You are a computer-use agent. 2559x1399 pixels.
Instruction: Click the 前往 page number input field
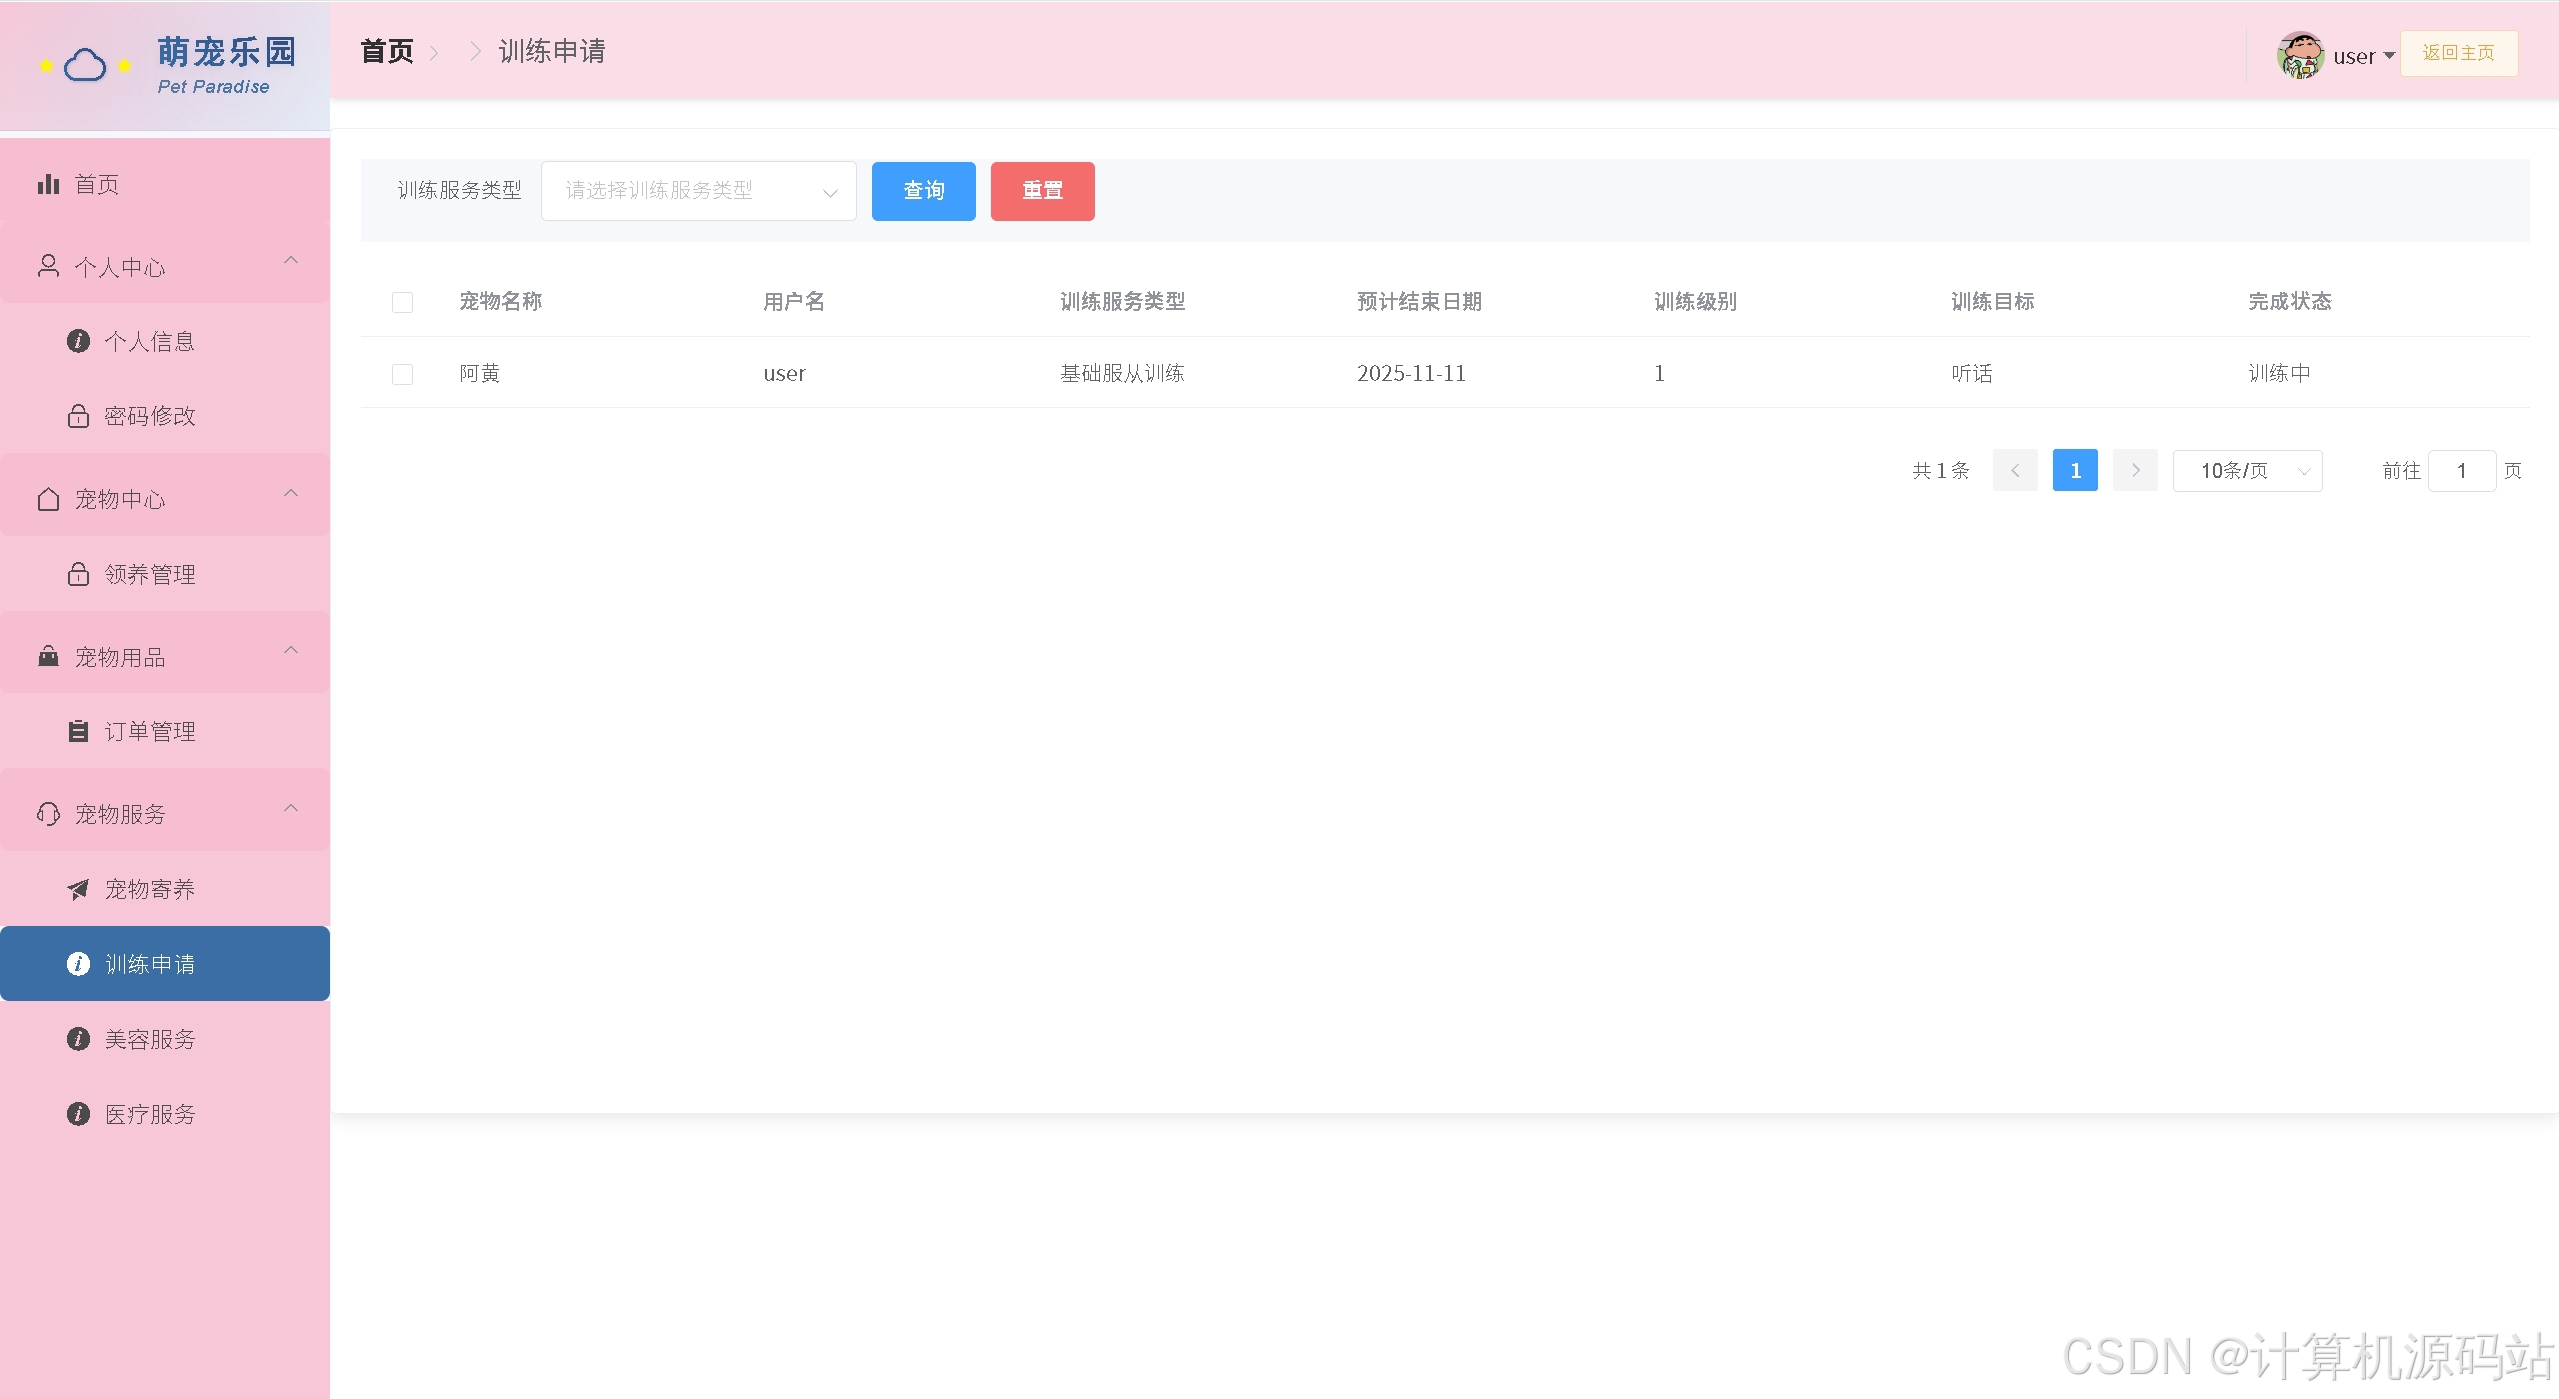tap(2461, 470)
